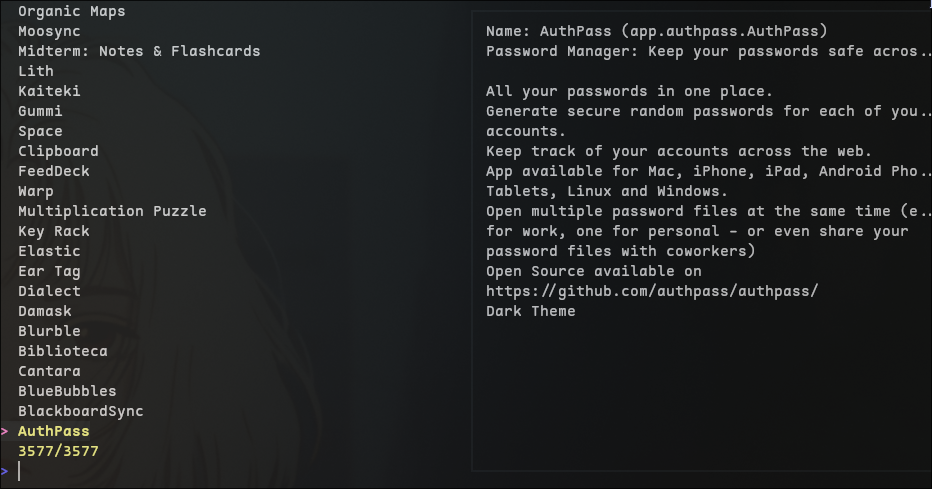This screenshot has height=489, width=932.
Task: Click the highlighted AuthPass entry
Action: (53, 431)
